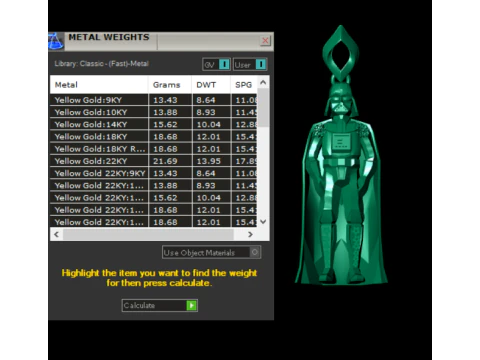
Task: Select the Yellow Gold:22KY row
Action: (x=154, y=161)
